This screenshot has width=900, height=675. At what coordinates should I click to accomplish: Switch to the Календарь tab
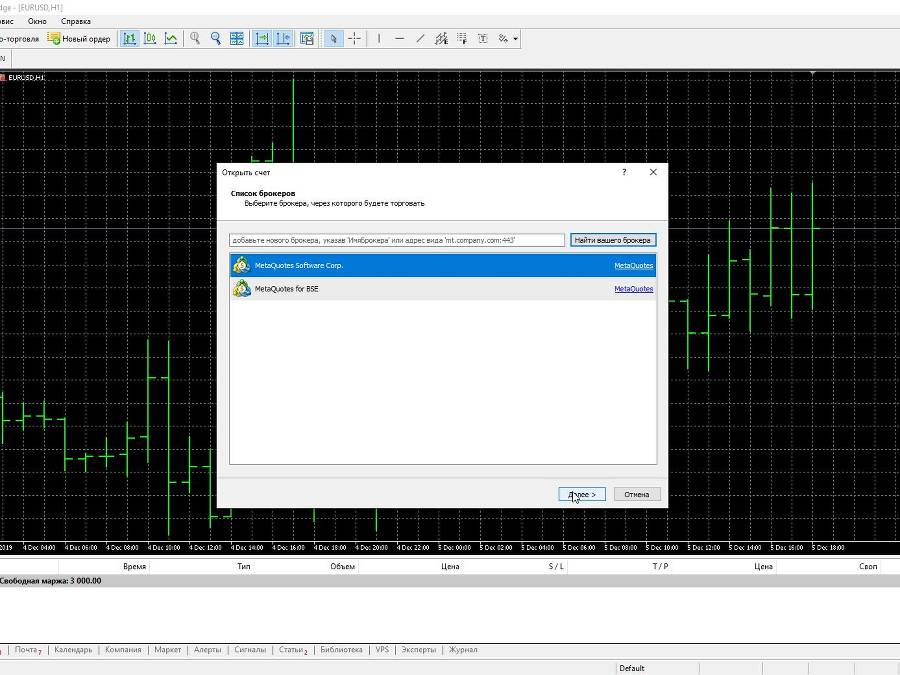73,650
